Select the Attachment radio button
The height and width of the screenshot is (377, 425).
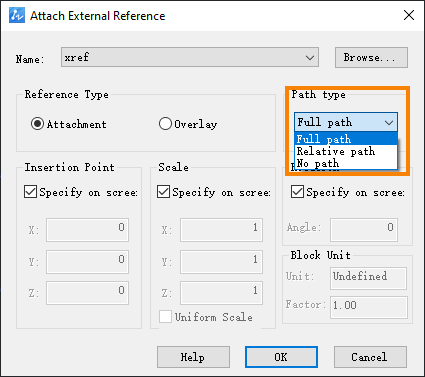[37, 124]
